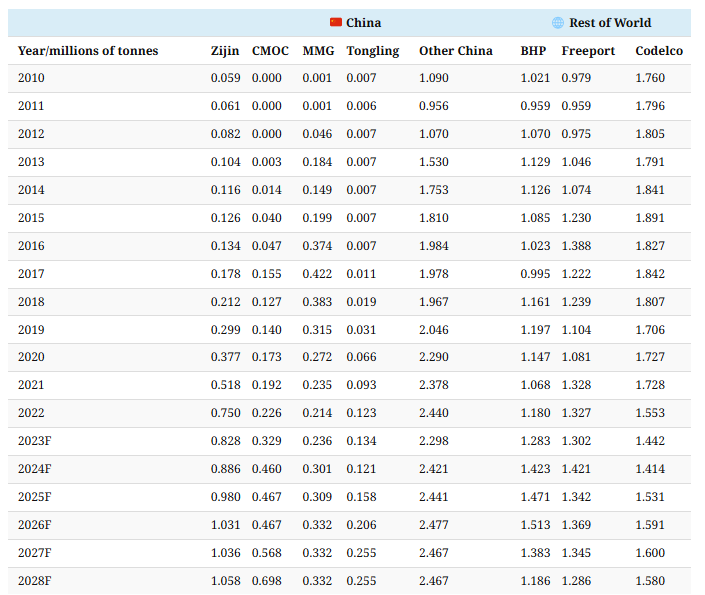Select the CMOC column header
The height and width of the screenshot is (595, 705).
pos(271,51)
